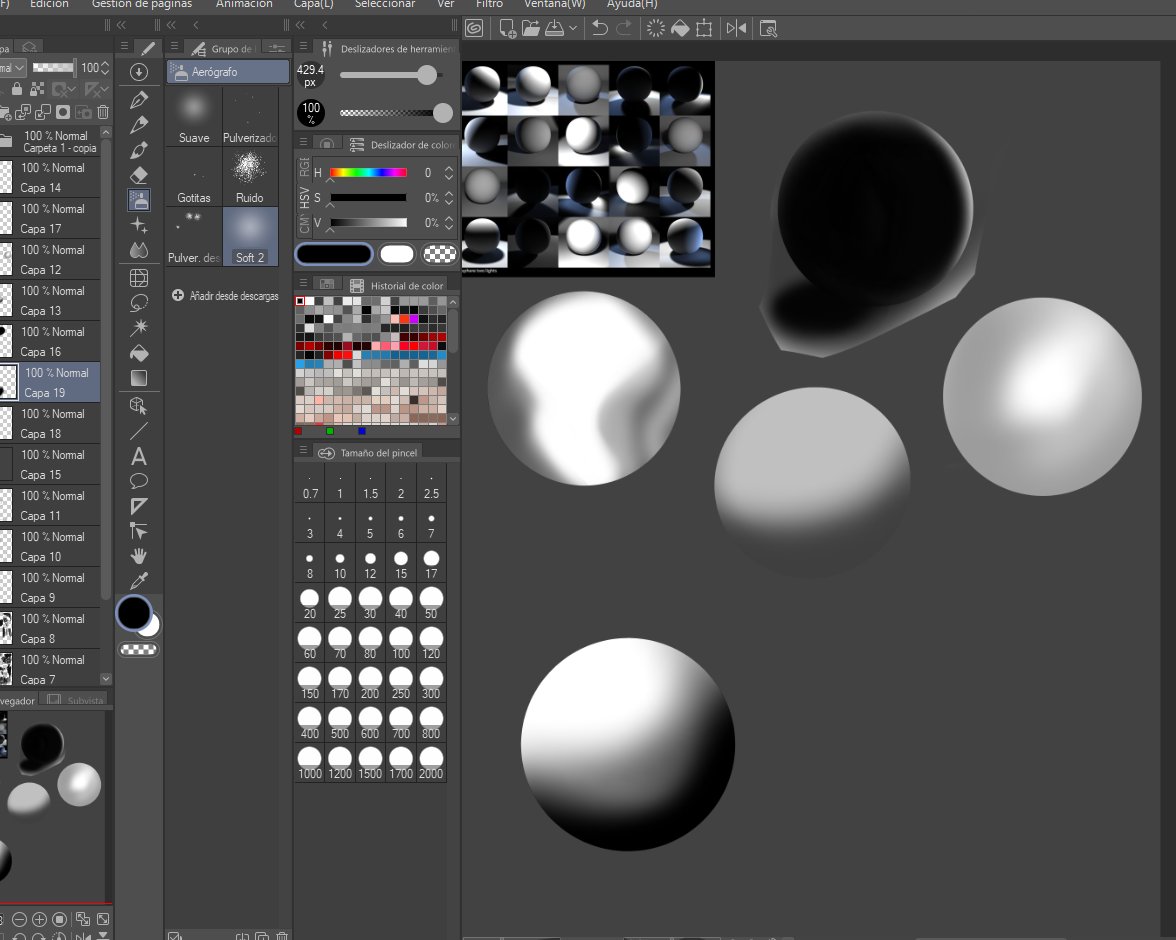Select the Eraser tool in toolbar
Image resolution: width=1176 pixels, height=940 pixels.
coord(139,175)
